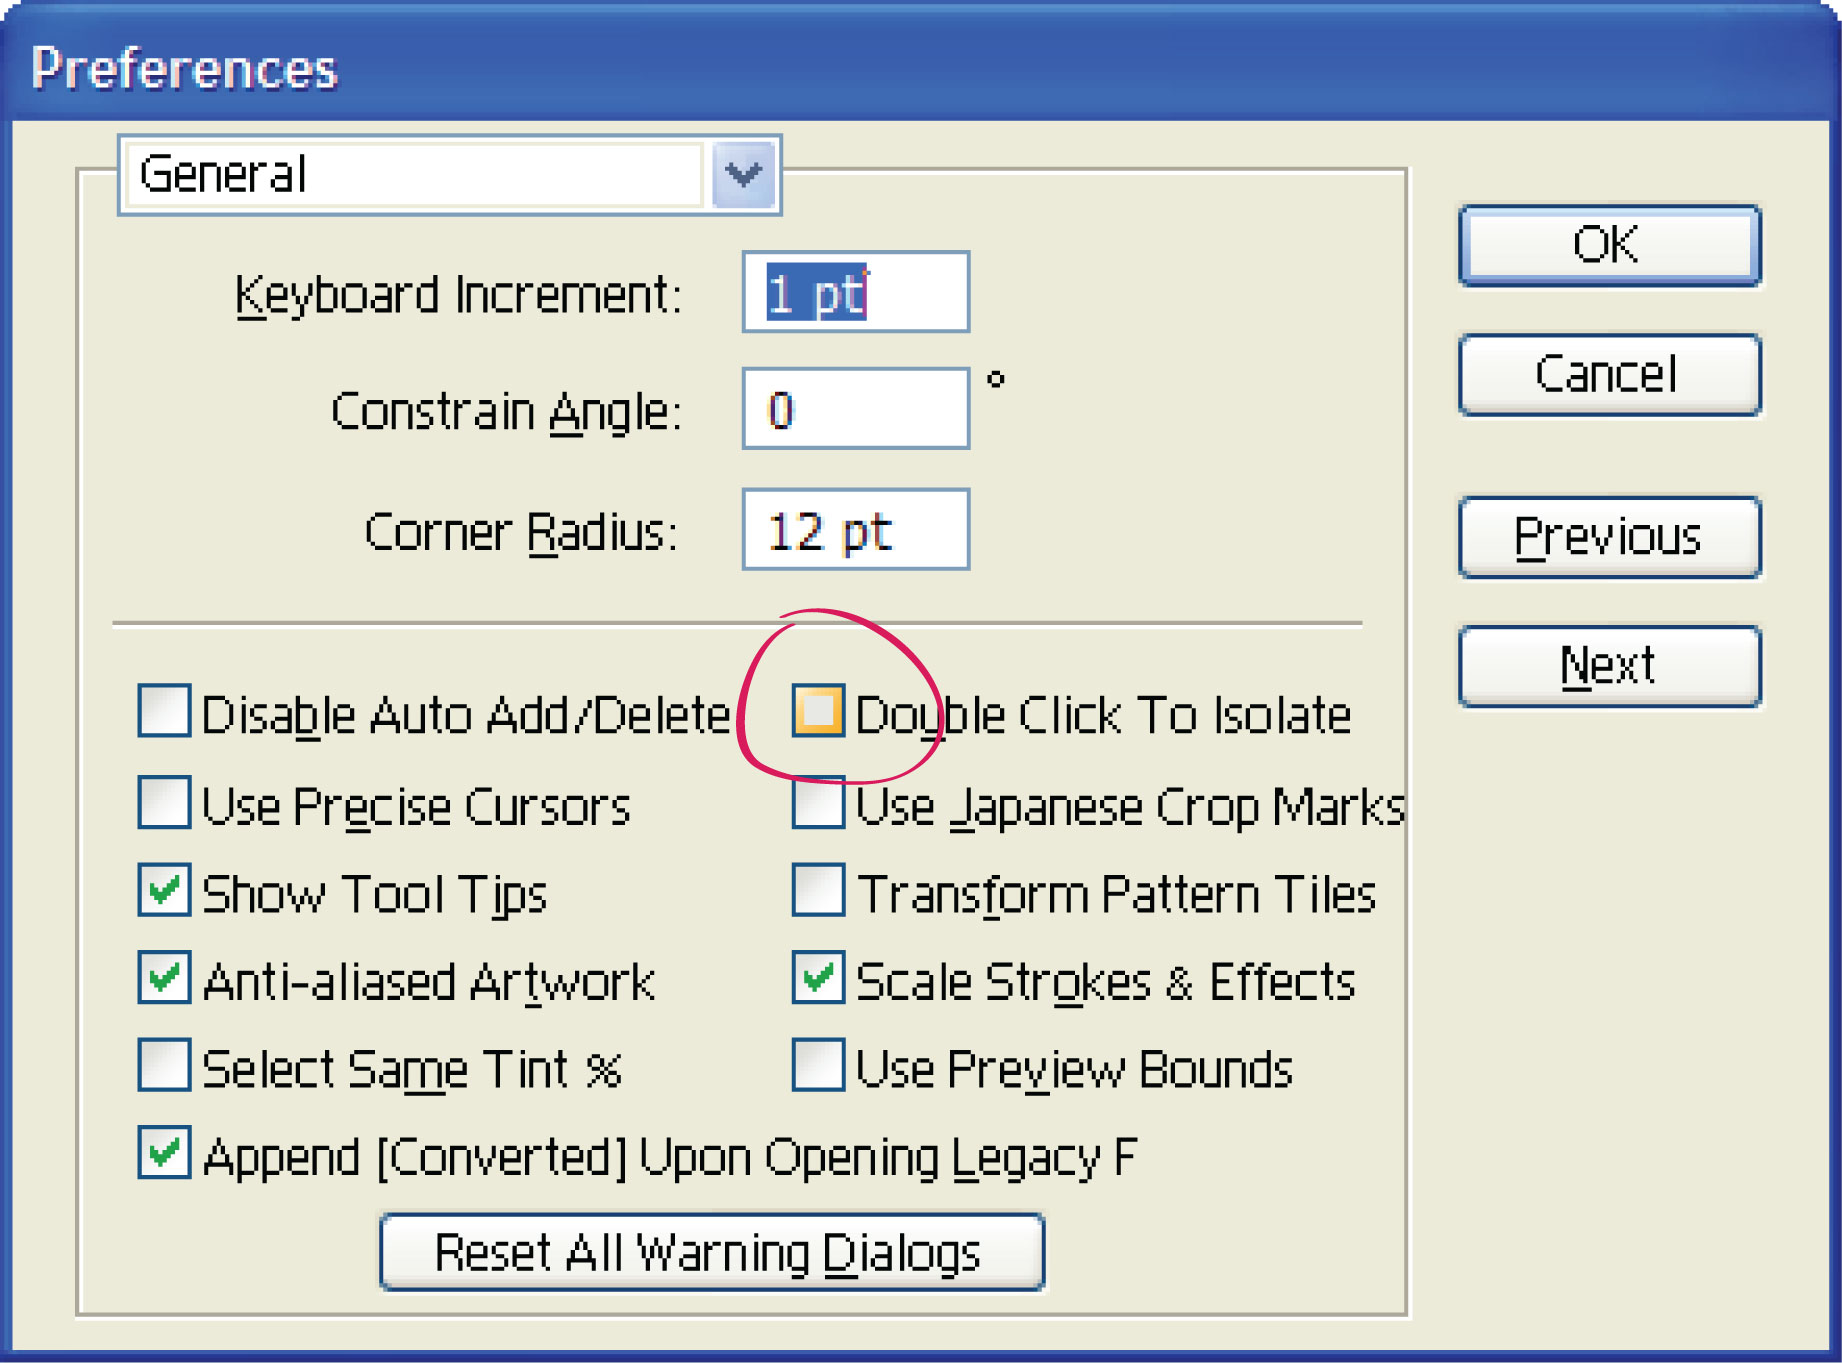1842x1363 pixels.
Task: Check the Transform Pattern Tiles option
Action: (818, 891)
